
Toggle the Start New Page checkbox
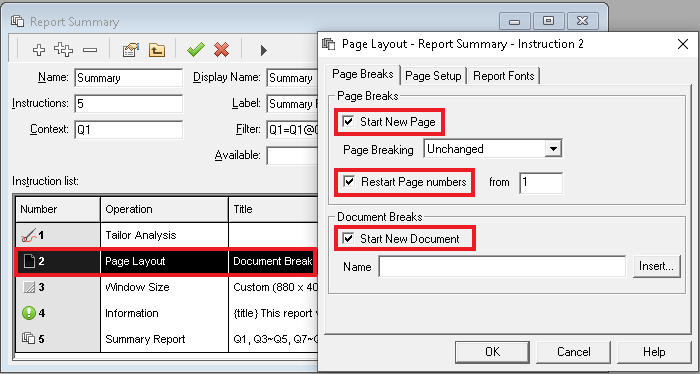point(348,121)
